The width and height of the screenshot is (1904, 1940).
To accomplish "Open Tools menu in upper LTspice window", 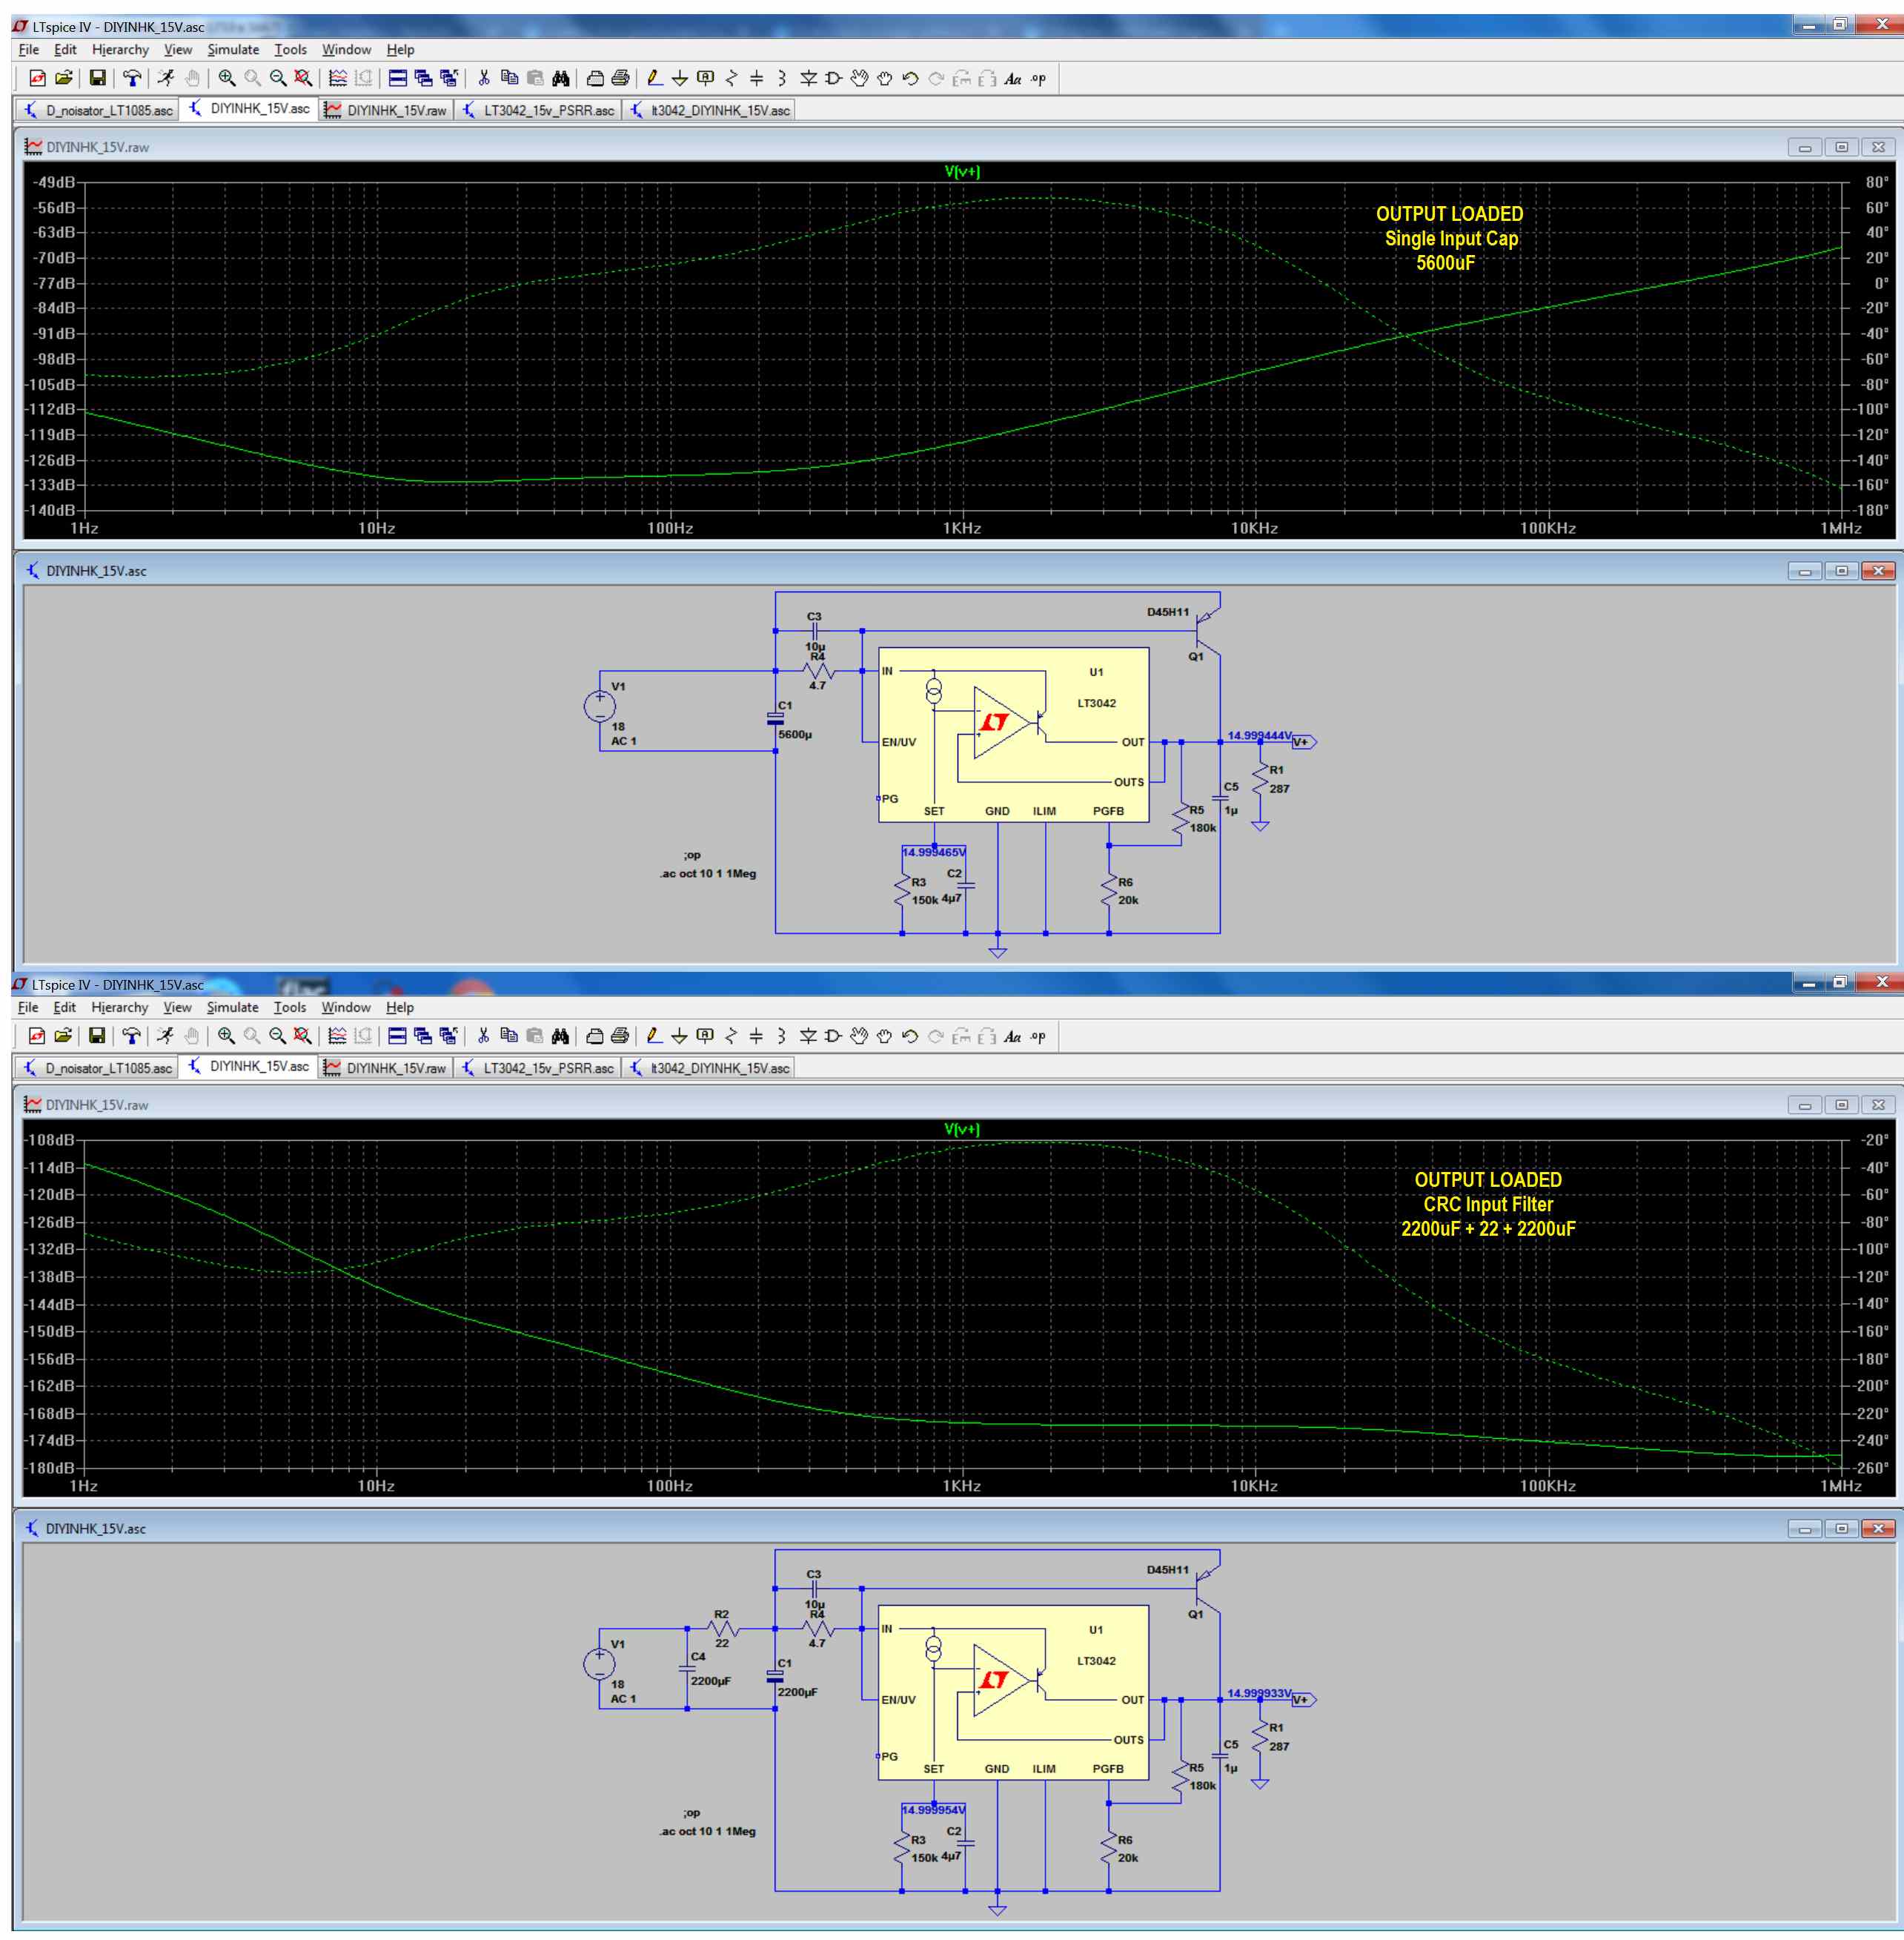I will tap(290, 49).
